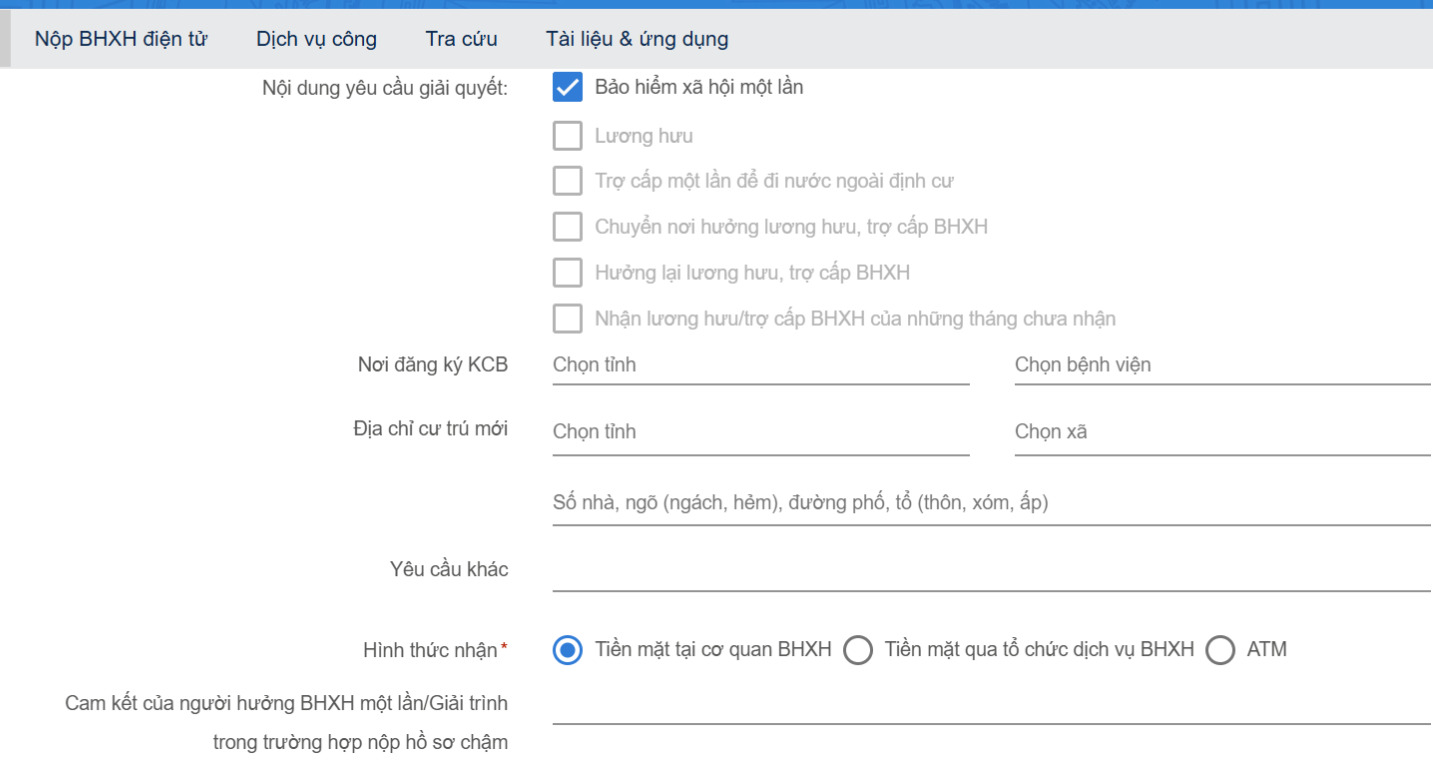The height and width of the screenshot is (772, 1433).
Task: Select Tiền mặt tại cơ quan BHXH option
Action: (x=567, y=651)
